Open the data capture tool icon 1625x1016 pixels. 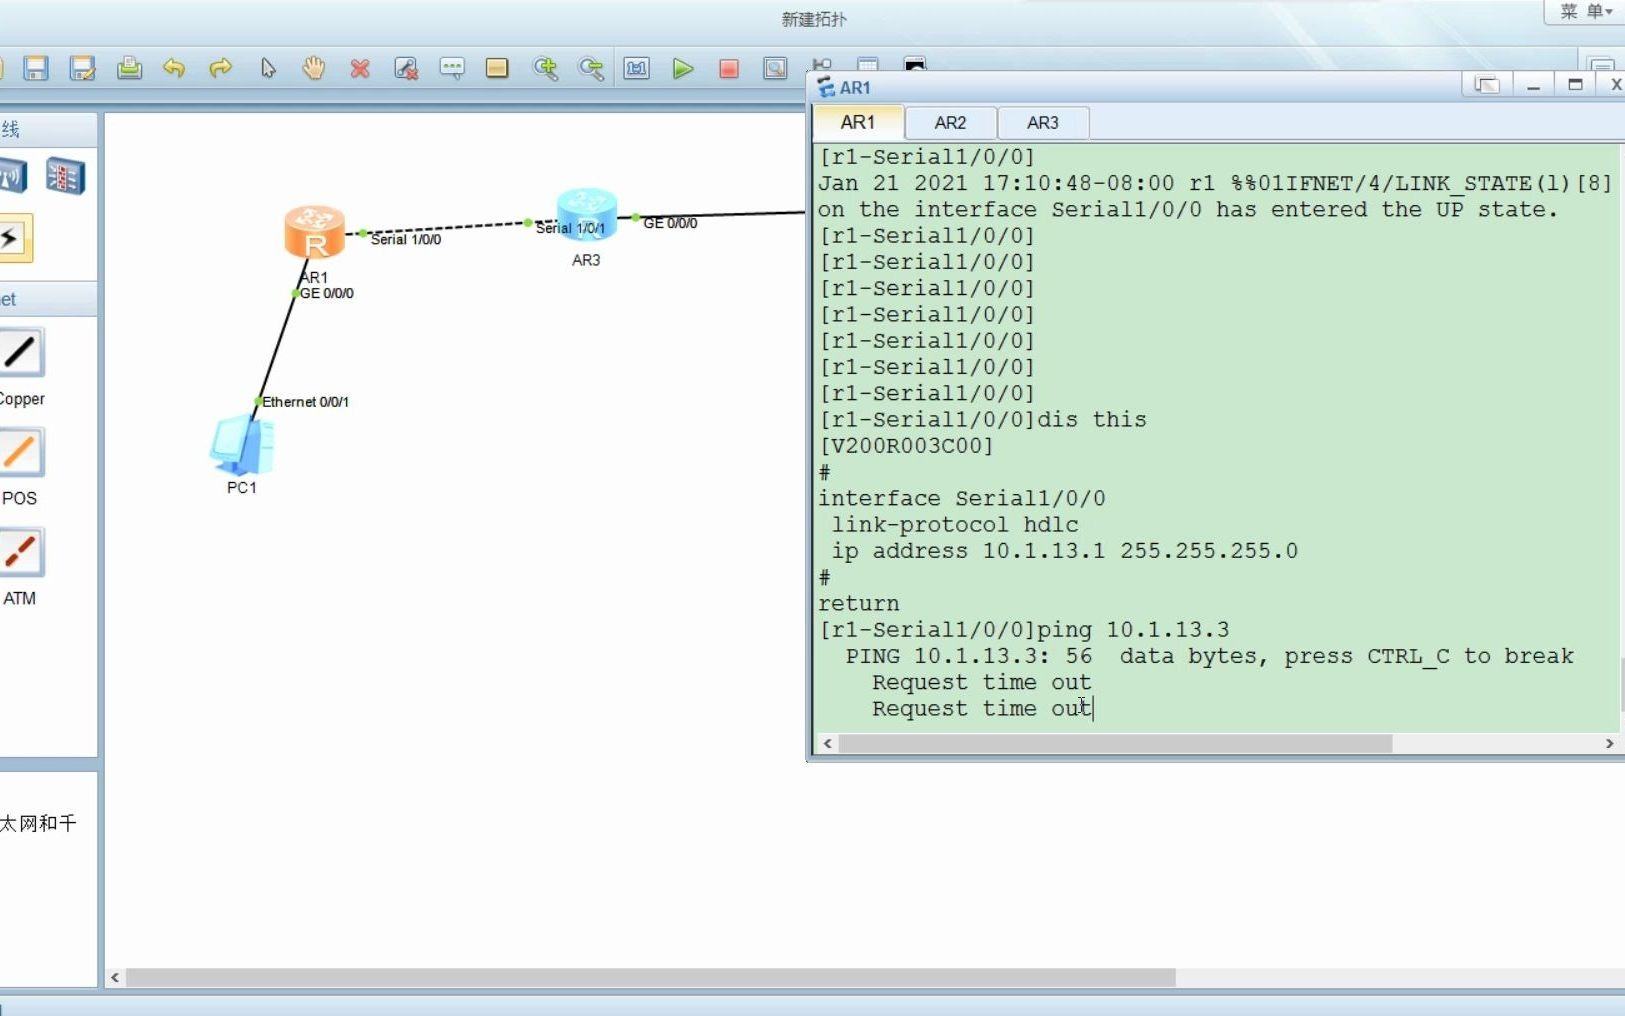[x=775, y=68]
